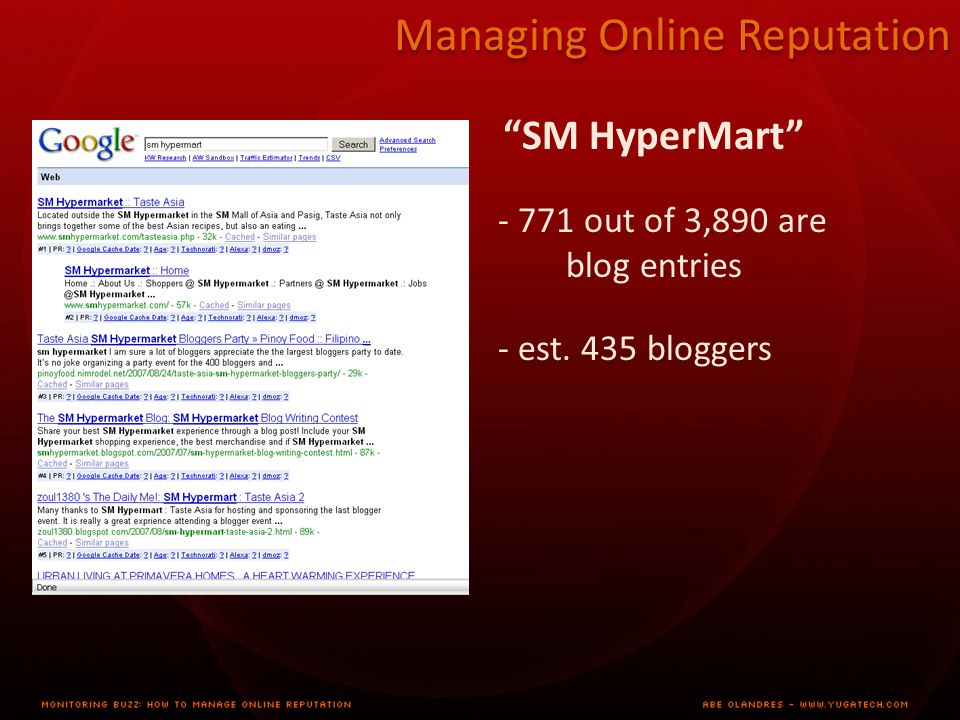Click Google Cache Date in #1 row
Screen dimensions: 960x720
coord(108,249)
